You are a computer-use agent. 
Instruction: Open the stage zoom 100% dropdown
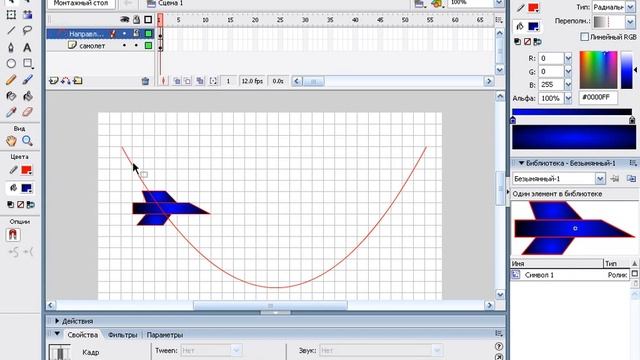coord(499,3)
